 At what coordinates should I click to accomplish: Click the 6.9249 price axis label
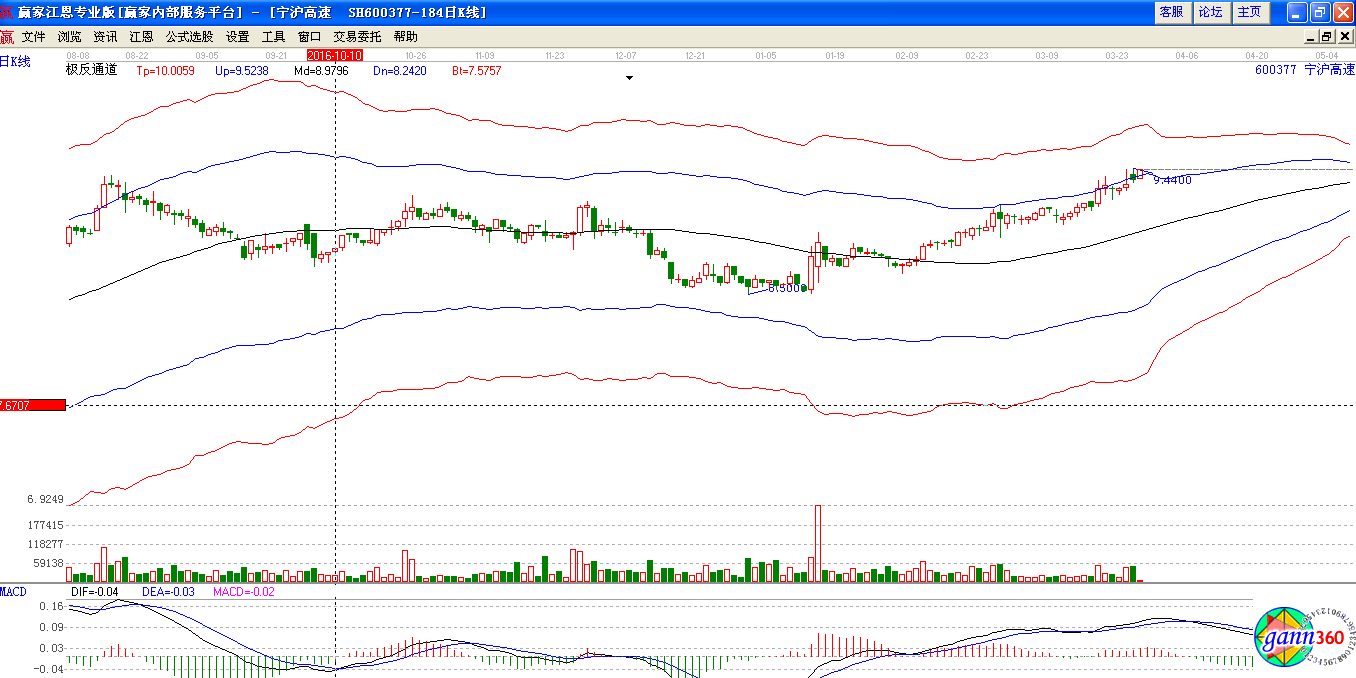[46, 499]
